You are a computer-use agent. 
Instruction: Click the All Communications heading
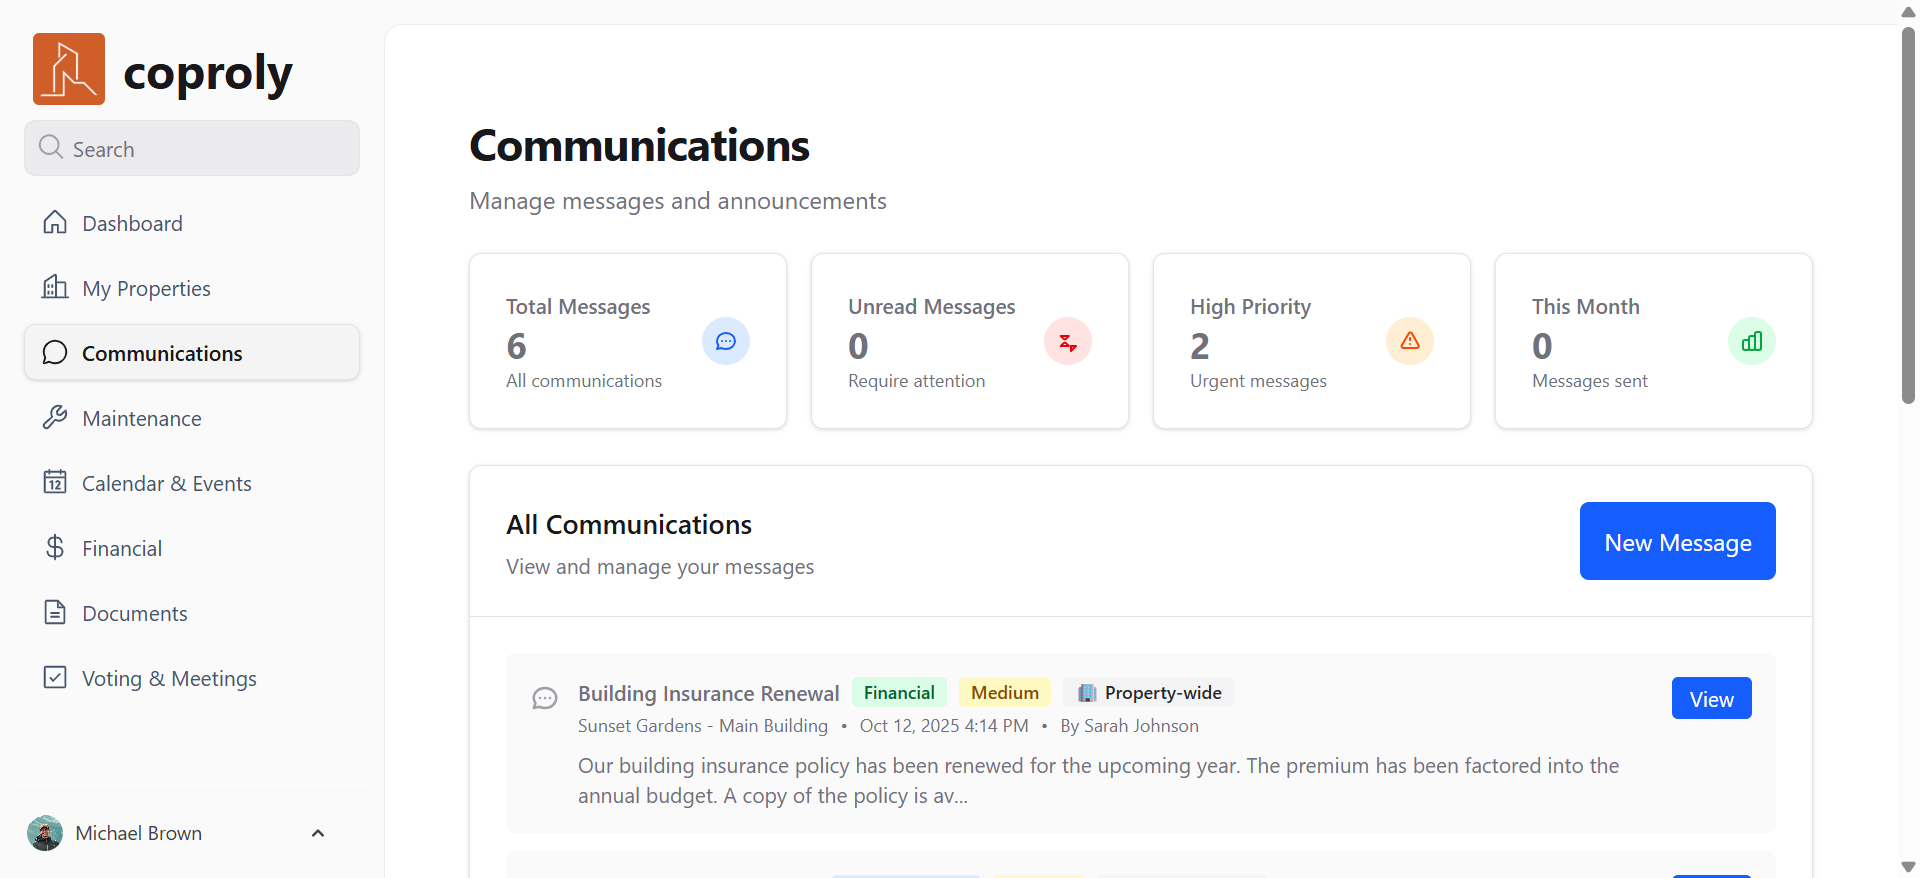[x=629, y=524]
